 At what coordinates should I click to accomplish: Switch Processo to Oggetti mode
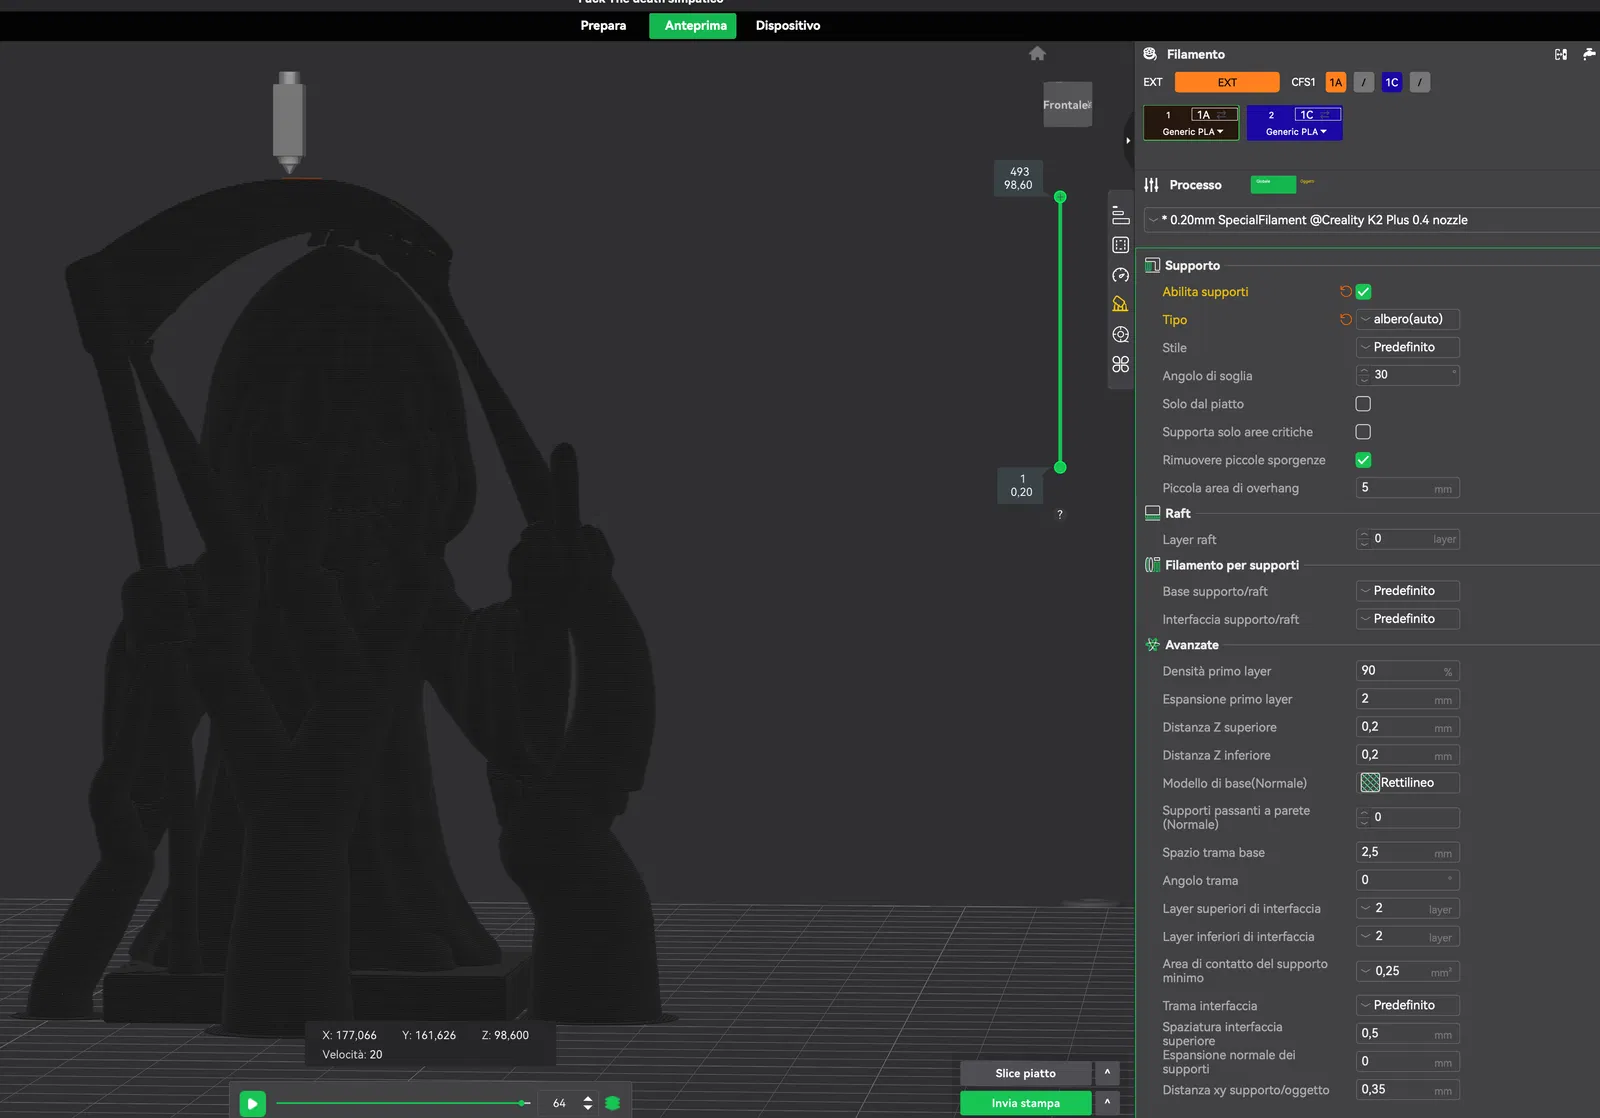click(1307, 182)
